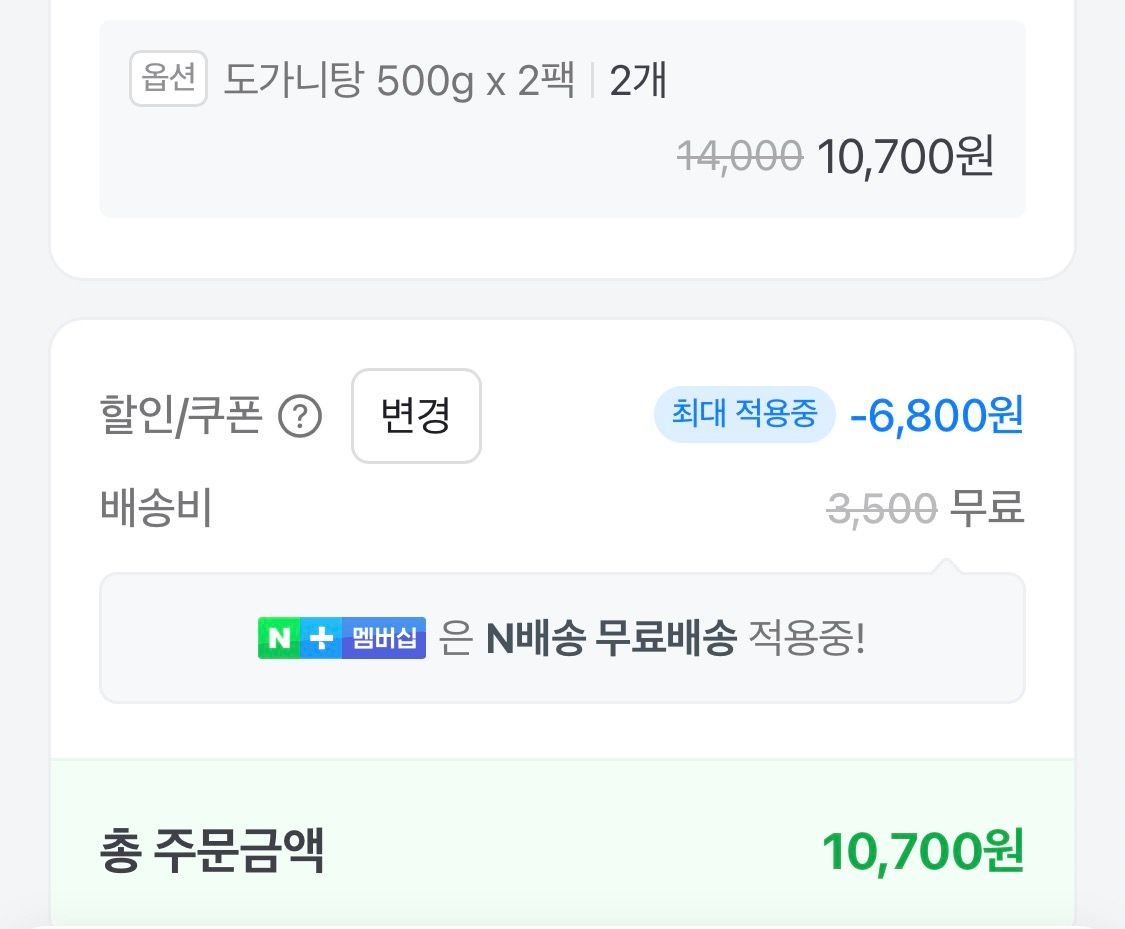The height and width of the screenshot is (929, 1125).
Task: Click the -6,800원 discount amount
Action: click(936, 415)
